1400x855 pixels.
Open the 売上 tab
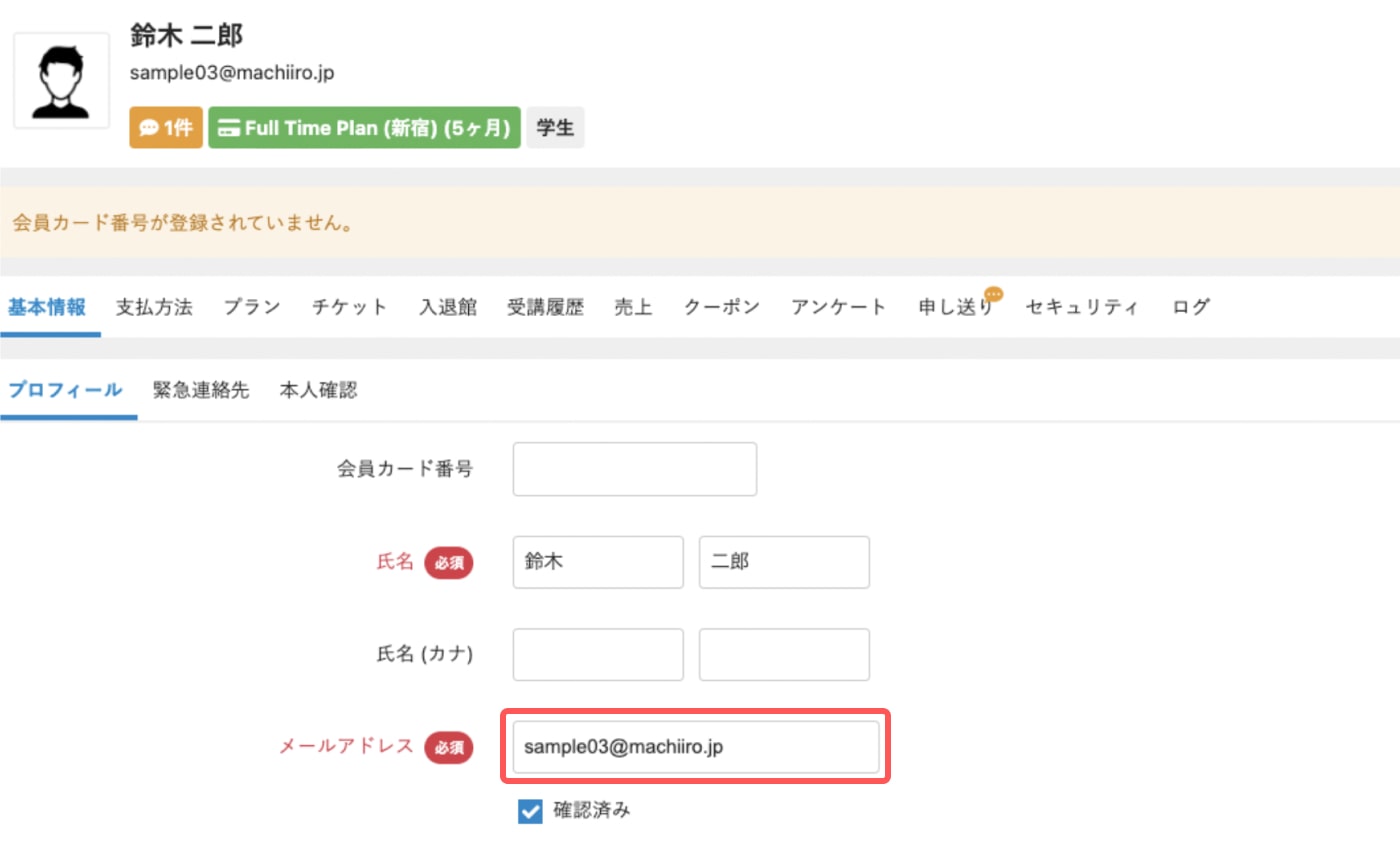click(633, 307)
